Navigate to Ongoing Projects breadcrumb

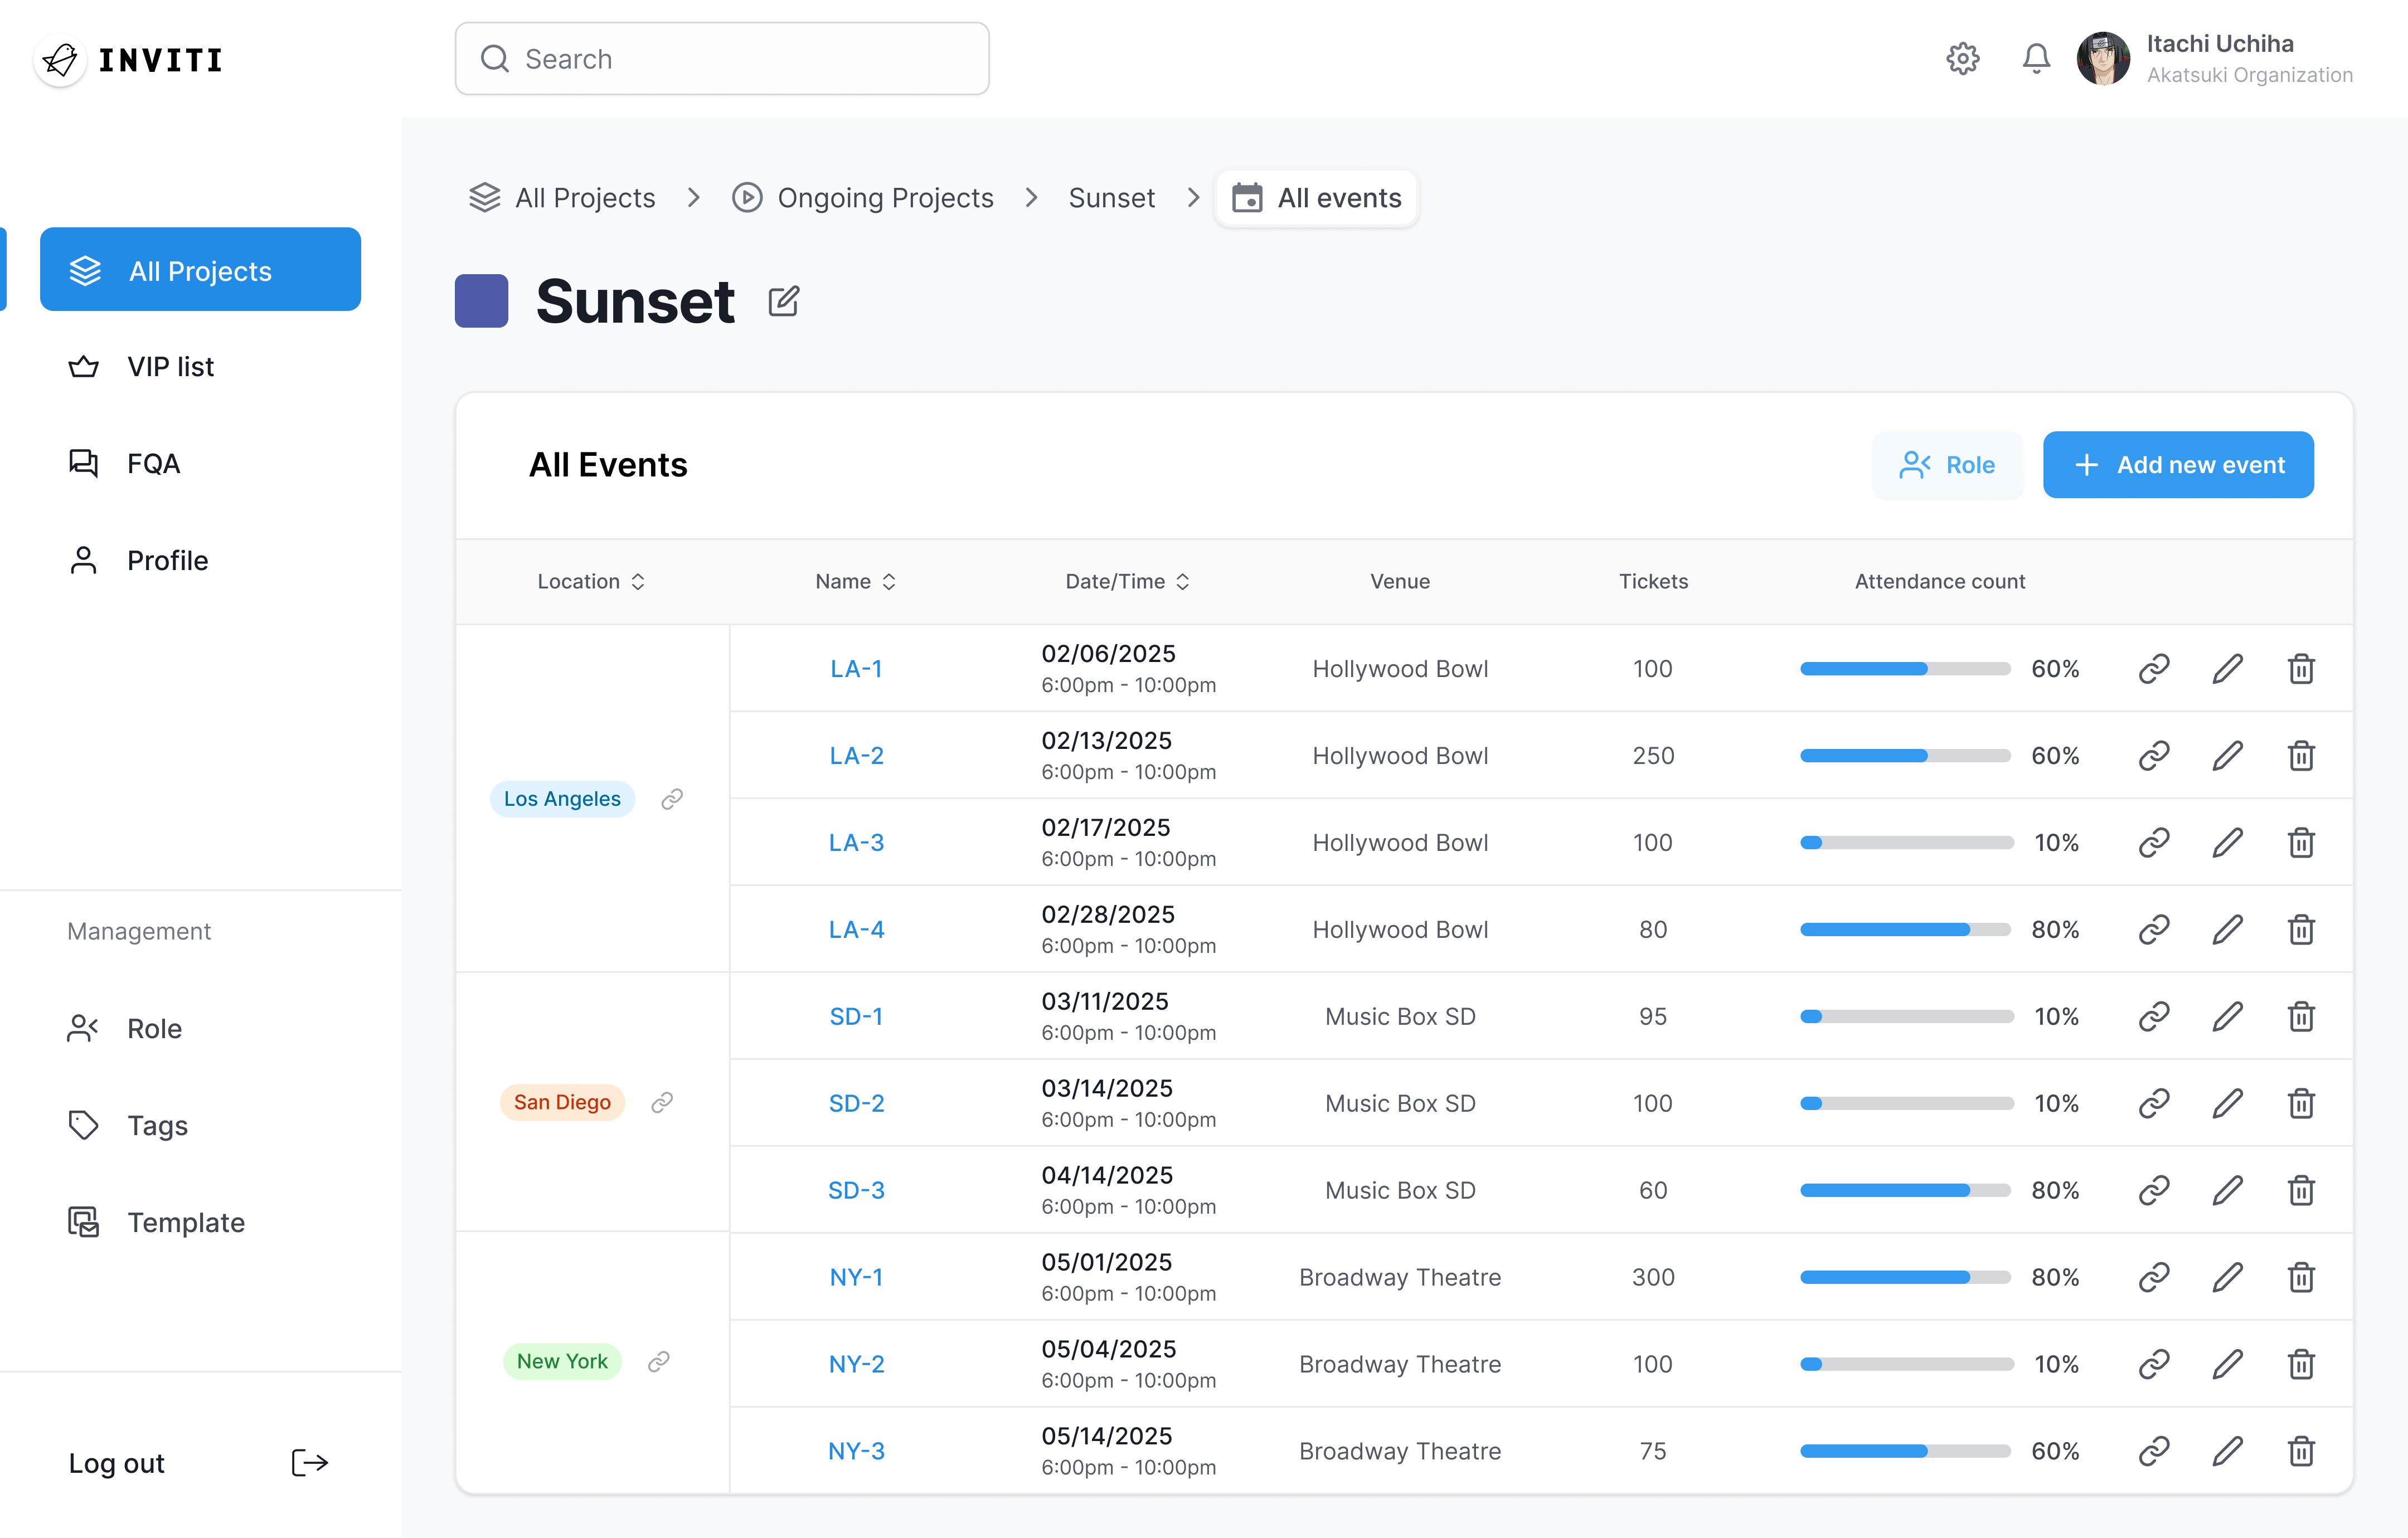tap(884, 198)
